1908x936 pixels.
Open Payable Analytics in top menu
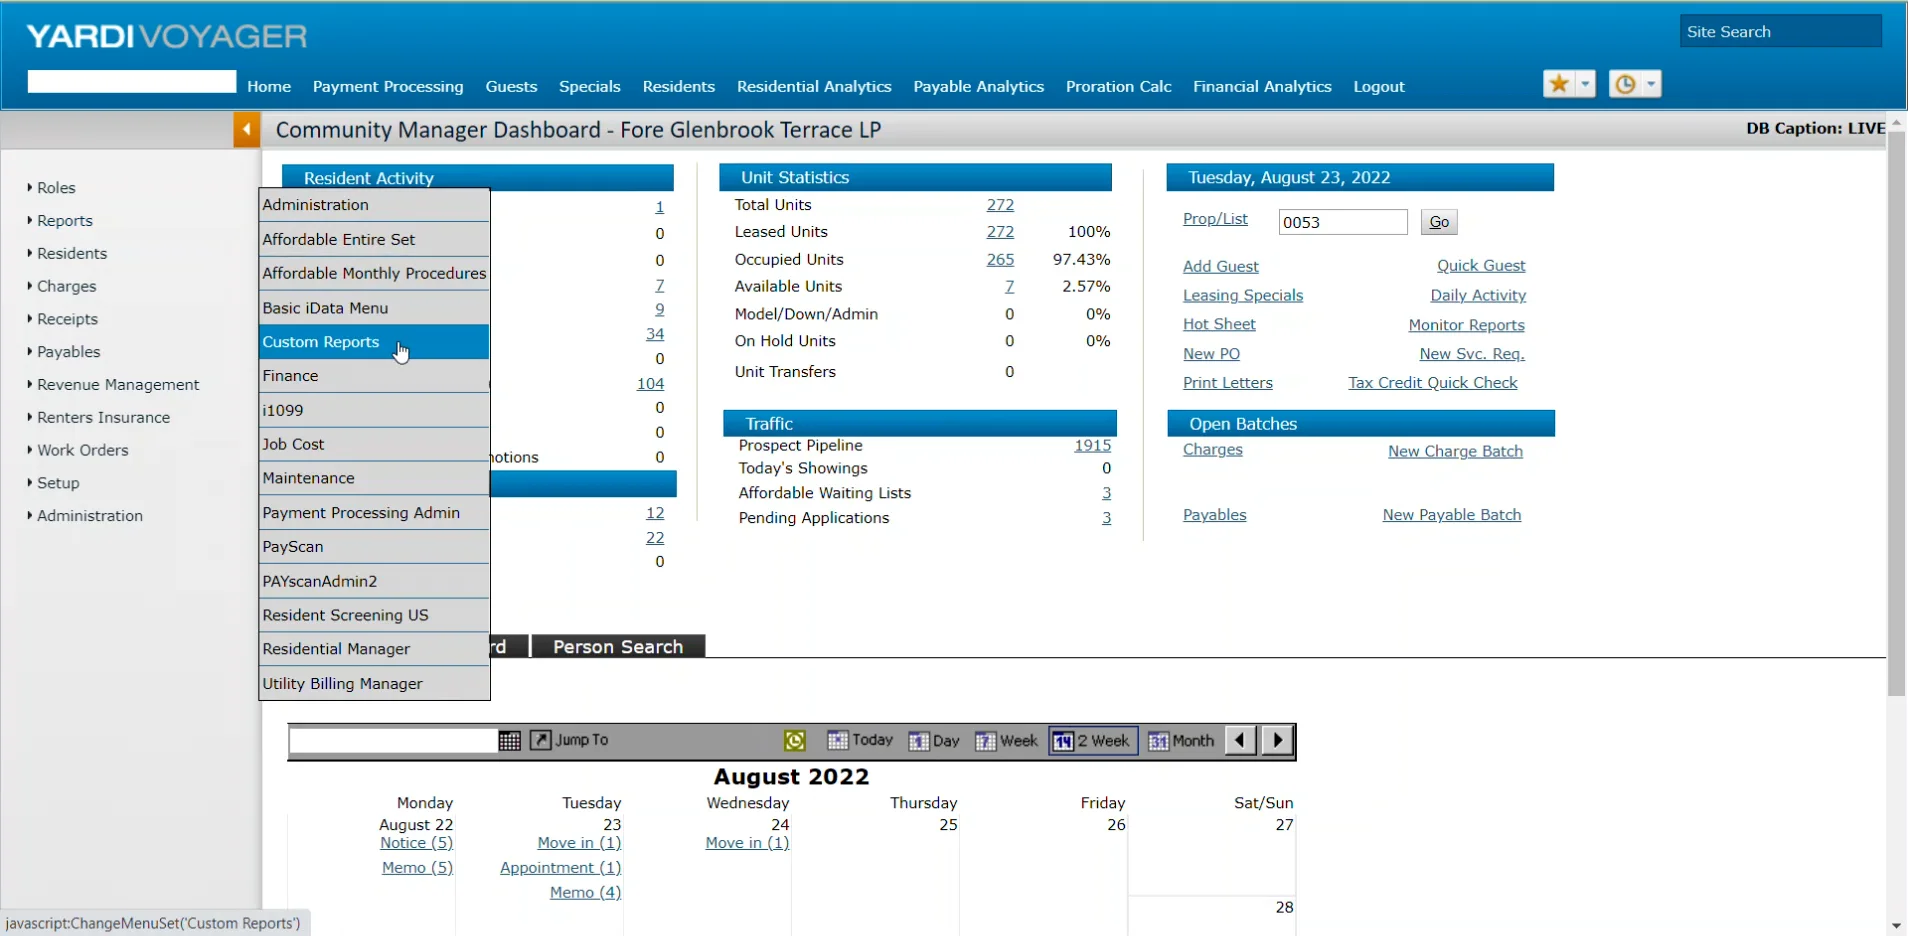click(x=978, y=87)
